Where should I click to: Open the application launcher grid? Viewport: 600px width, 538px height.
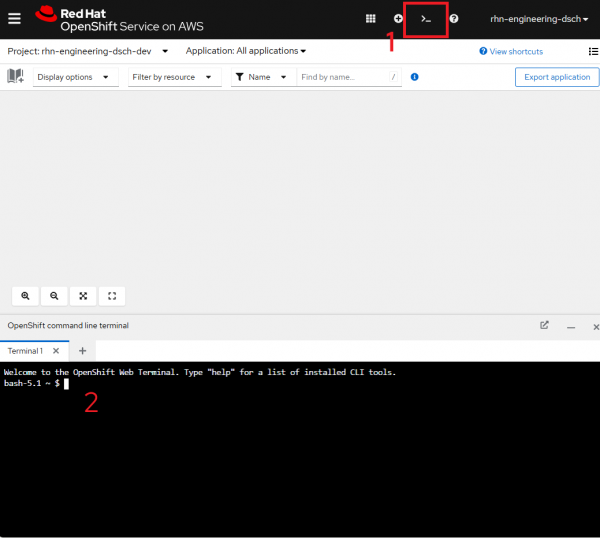[x=371, y=18]
